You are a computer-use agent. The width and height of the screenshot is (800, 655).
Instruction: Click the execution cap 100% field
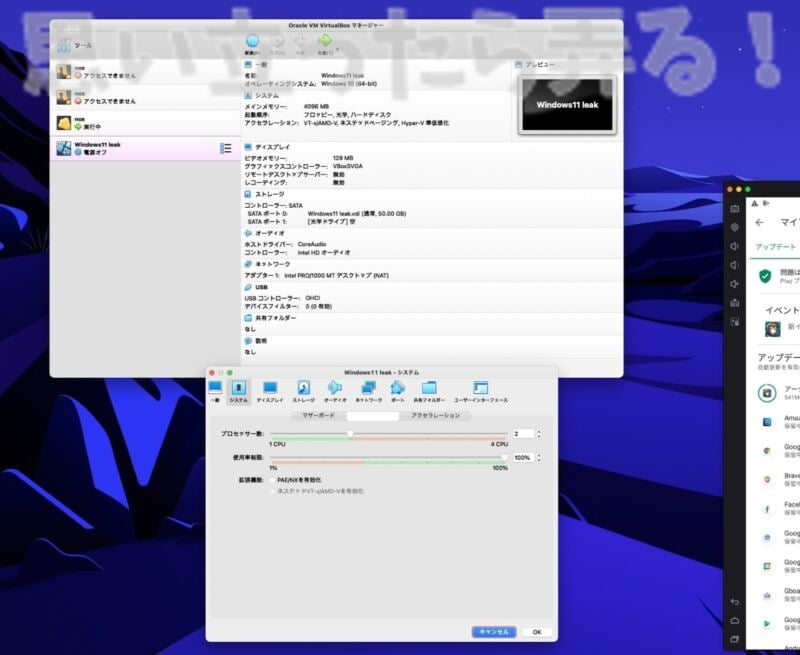pos(522,458)
